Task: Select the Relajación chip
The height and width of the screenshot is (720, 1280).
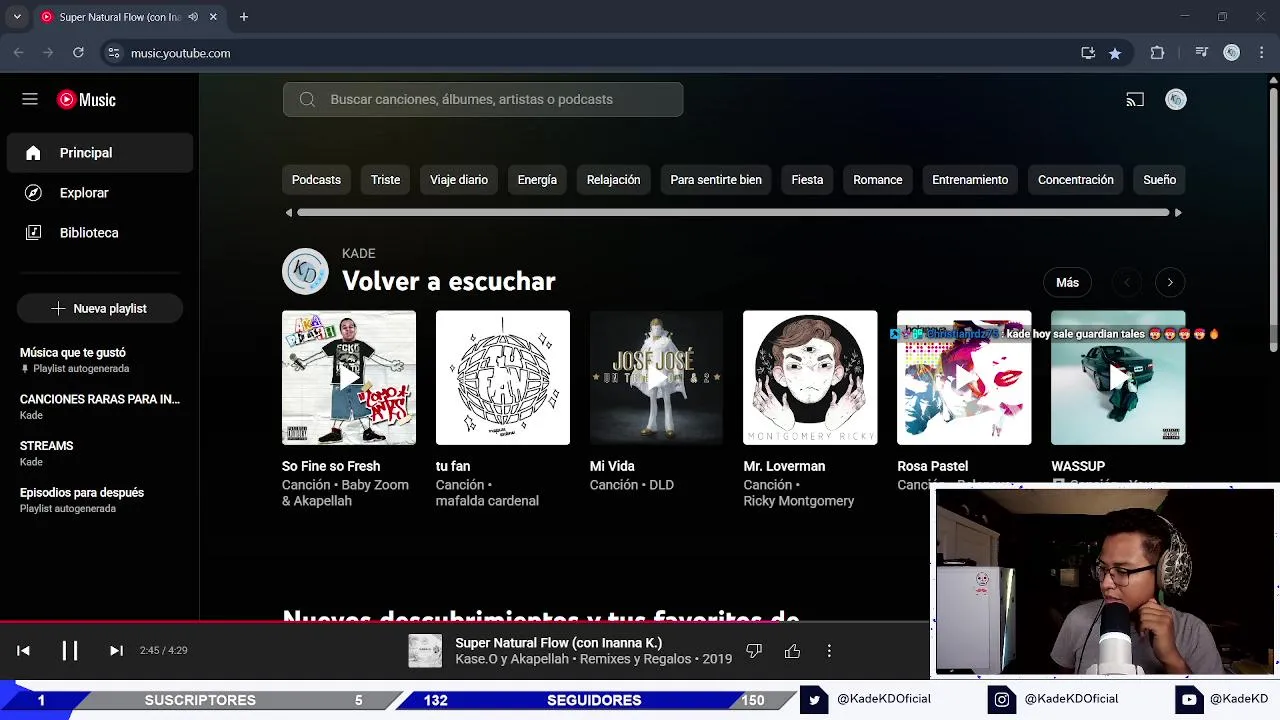Action: pyautogui.click(x=613, y=180)
